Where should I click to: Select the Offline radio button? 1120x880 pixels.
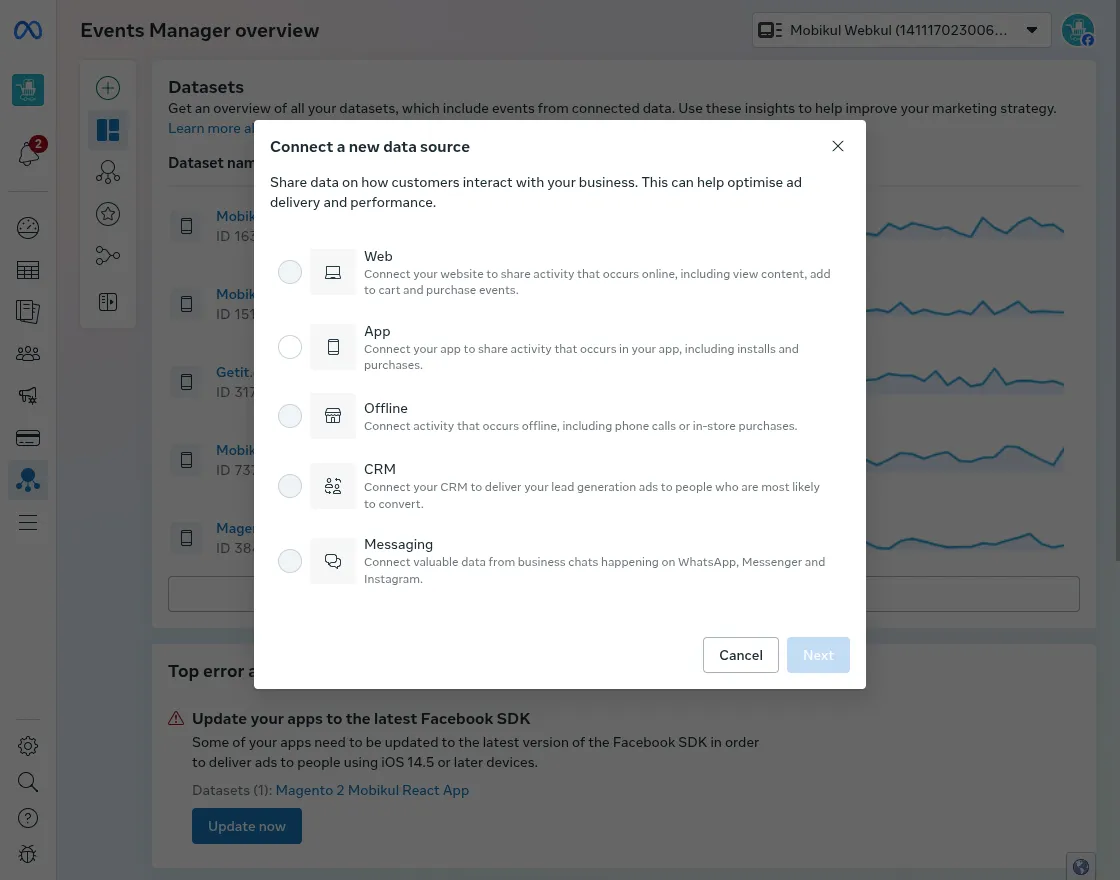tap(290, 416)
